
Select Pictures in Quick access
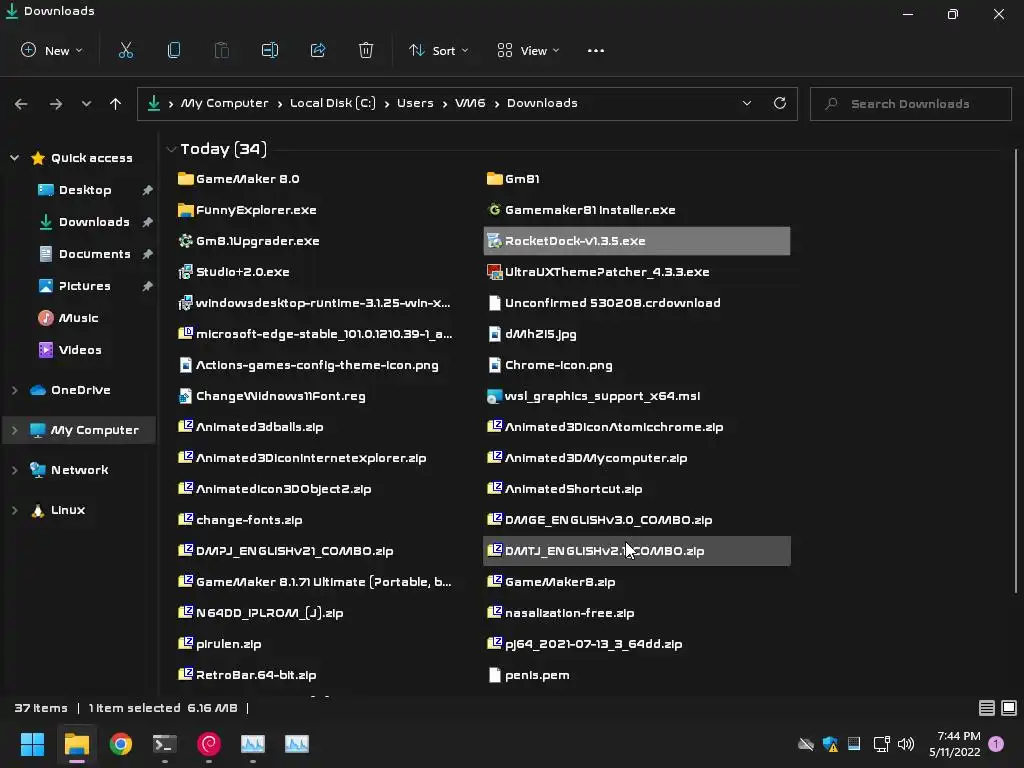84,286
